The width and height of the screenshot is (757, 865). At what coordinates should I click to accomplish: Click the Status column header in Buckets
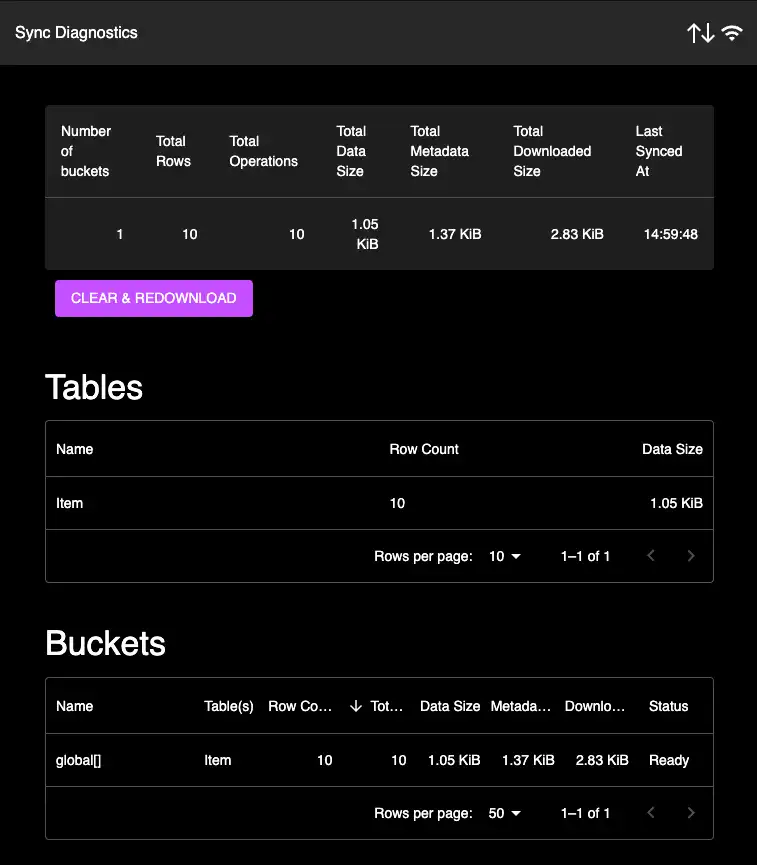tap(668, 706)
